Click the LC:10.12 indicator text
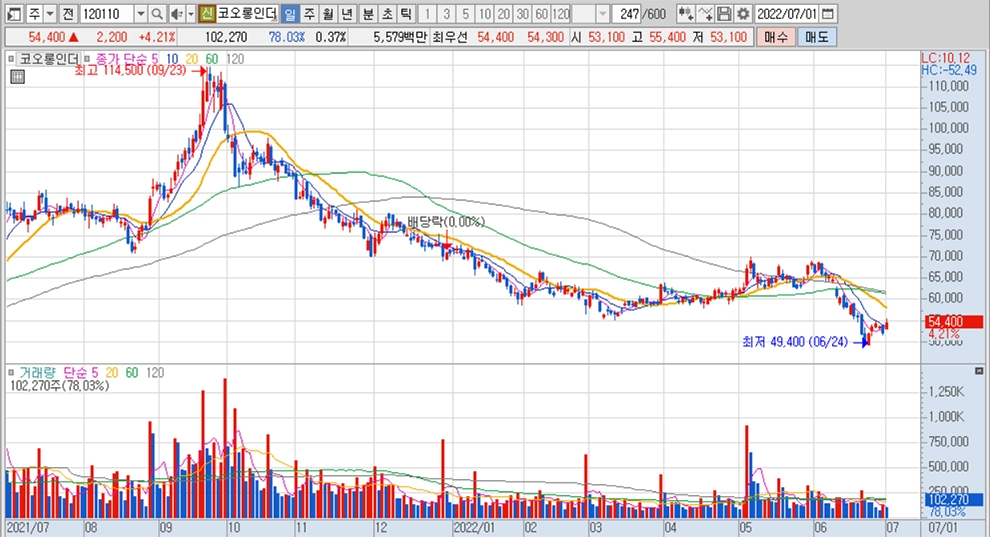Screen dimensions: 990x537 pyautogui.click(x=945, y=59)
